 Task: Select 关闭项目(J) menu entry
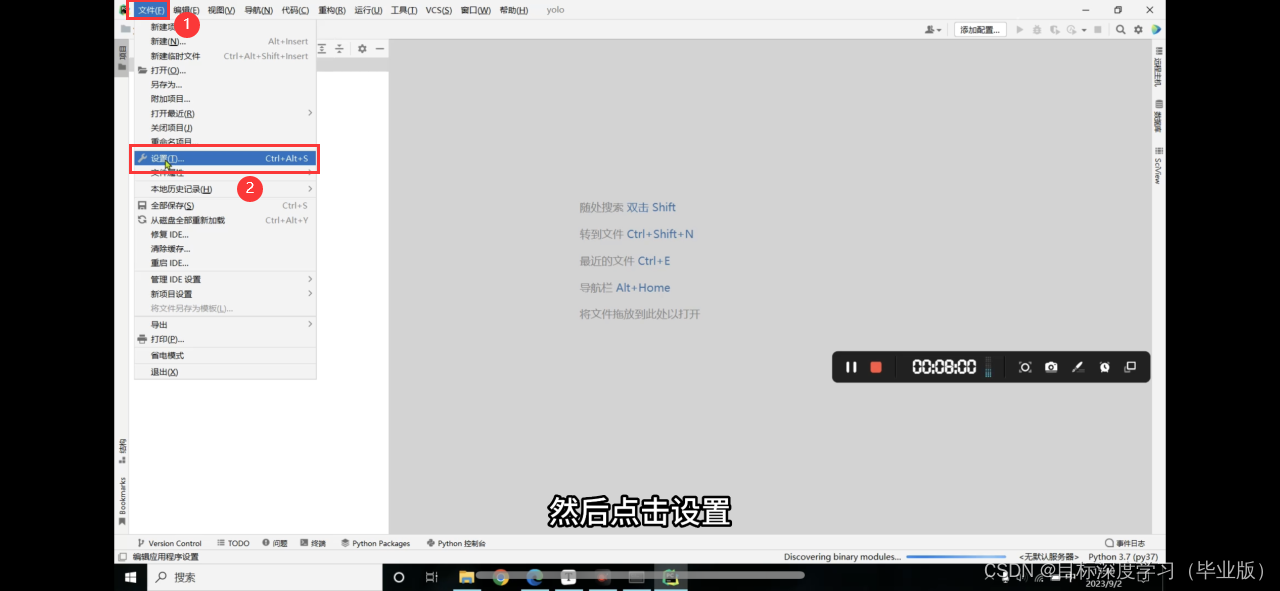click(x=225, y=128)
